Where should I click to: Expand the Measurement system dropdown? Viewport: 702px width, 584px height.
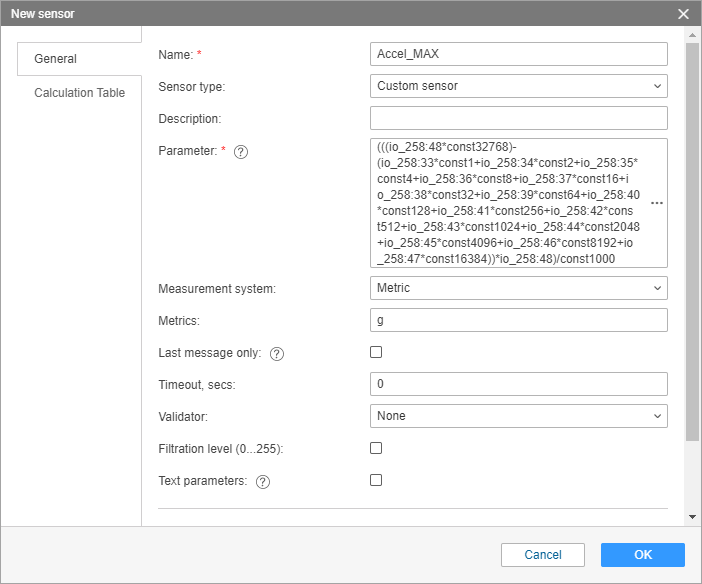(x=518, y=288)
